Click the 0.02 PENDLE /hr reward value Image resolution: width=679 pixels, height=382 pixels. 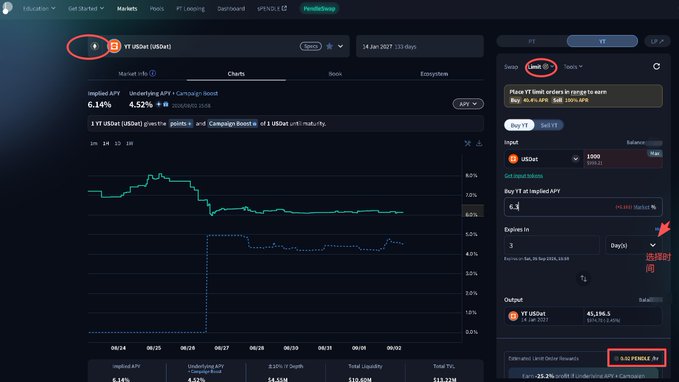point(636,358)
